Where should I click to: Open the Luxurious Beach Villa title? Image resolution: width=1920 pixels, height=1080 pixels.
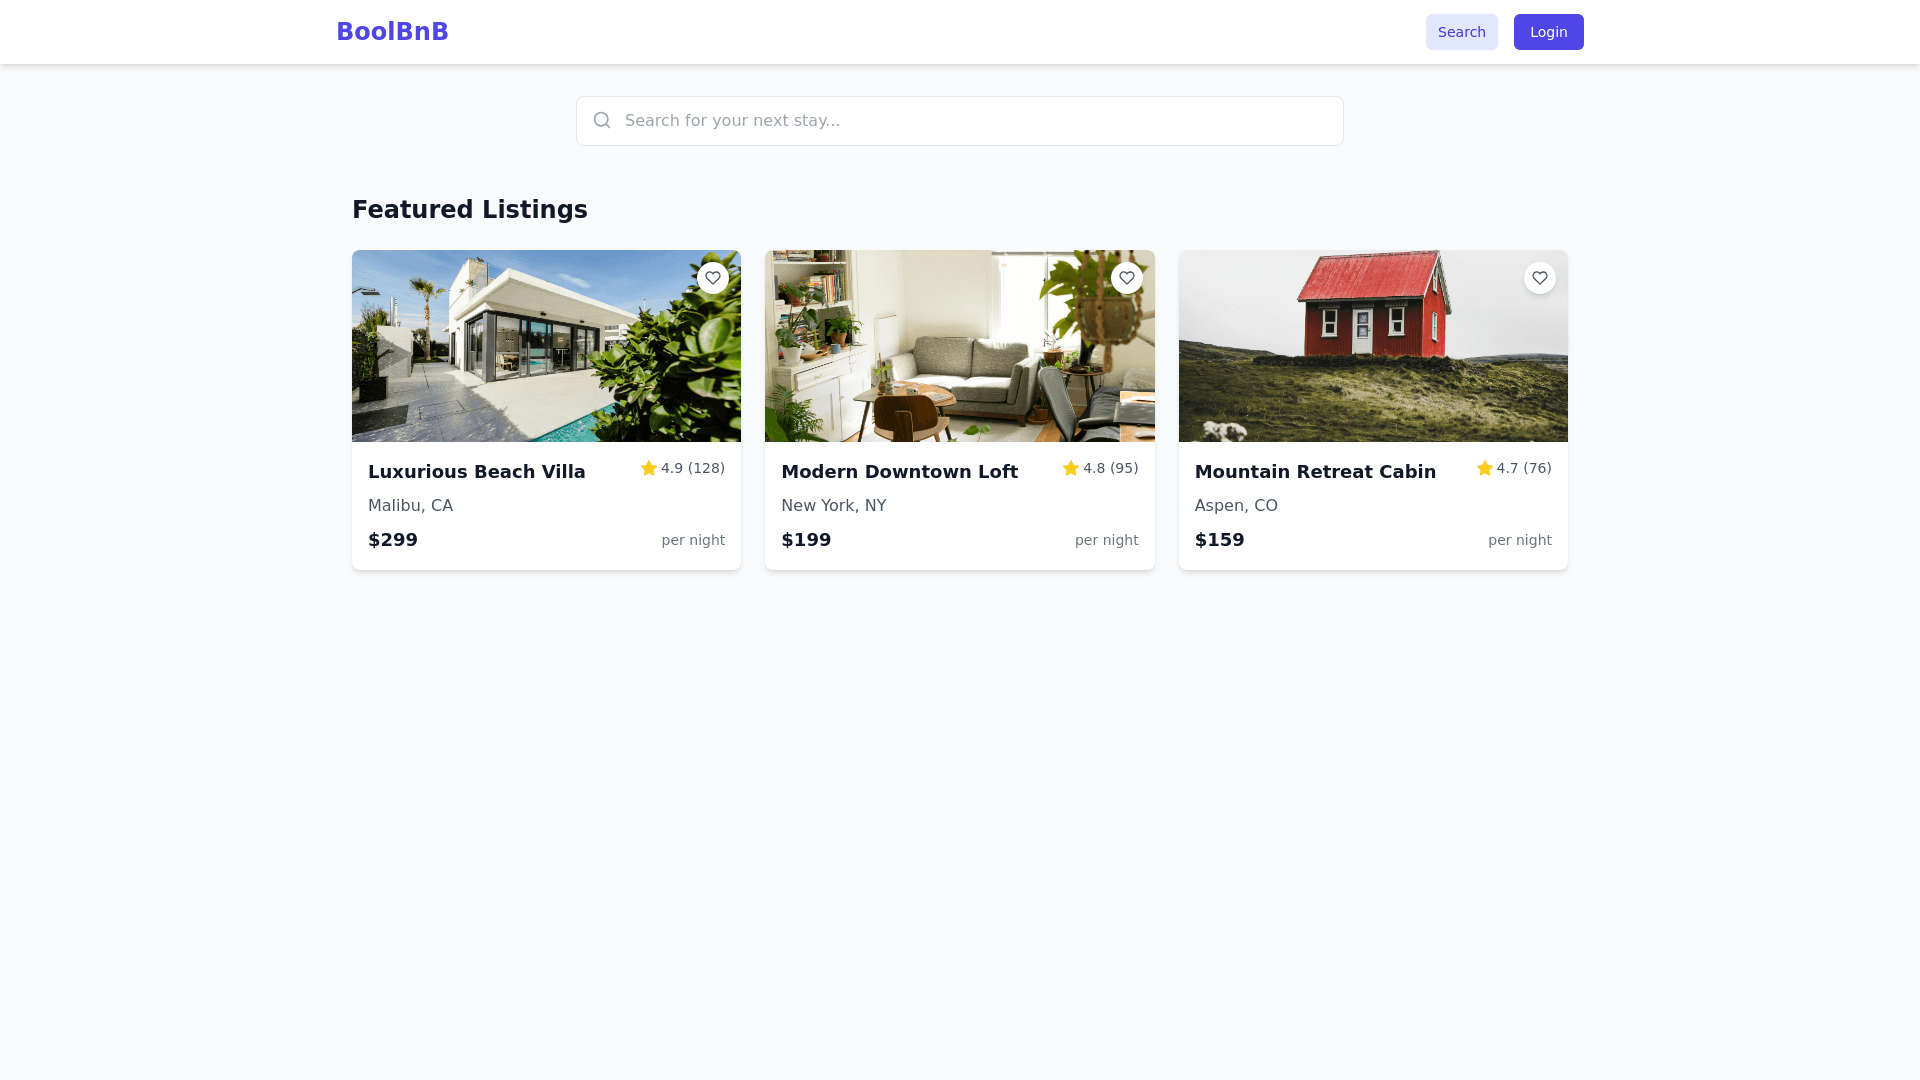[x=476, y=472]
